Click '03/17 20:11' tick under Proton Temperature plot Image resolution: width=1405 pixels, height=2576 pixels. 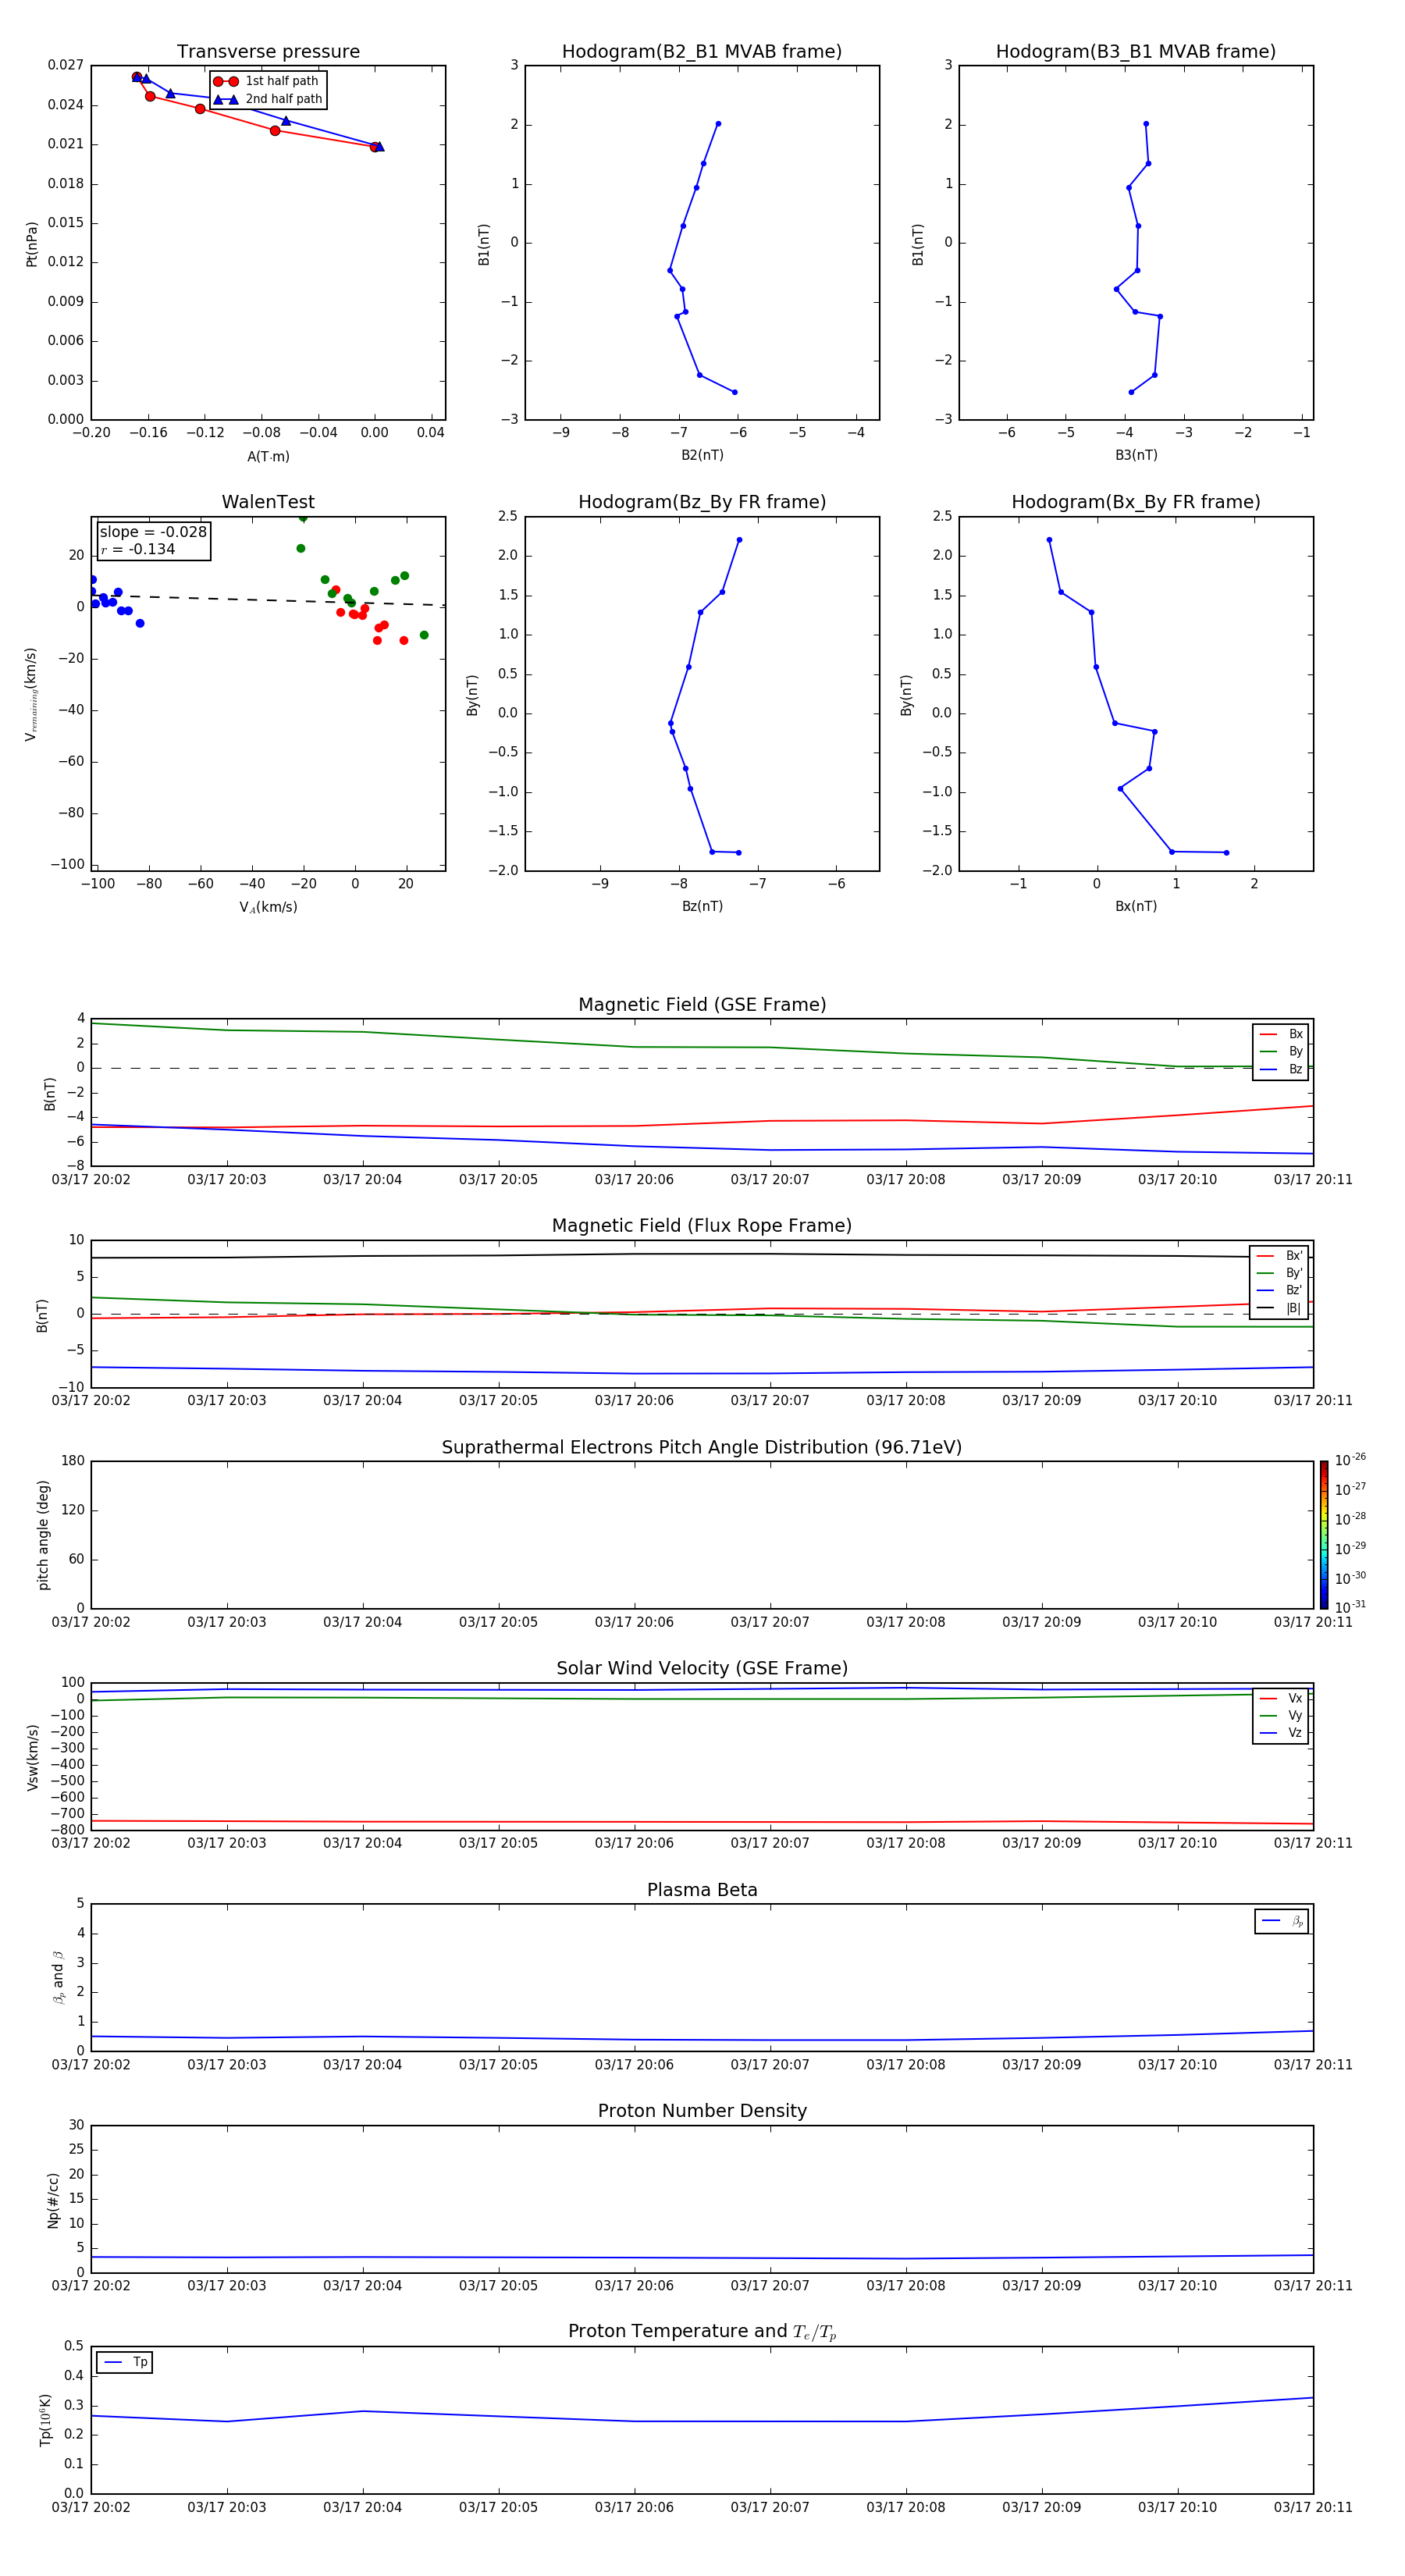[1313, 2507]
